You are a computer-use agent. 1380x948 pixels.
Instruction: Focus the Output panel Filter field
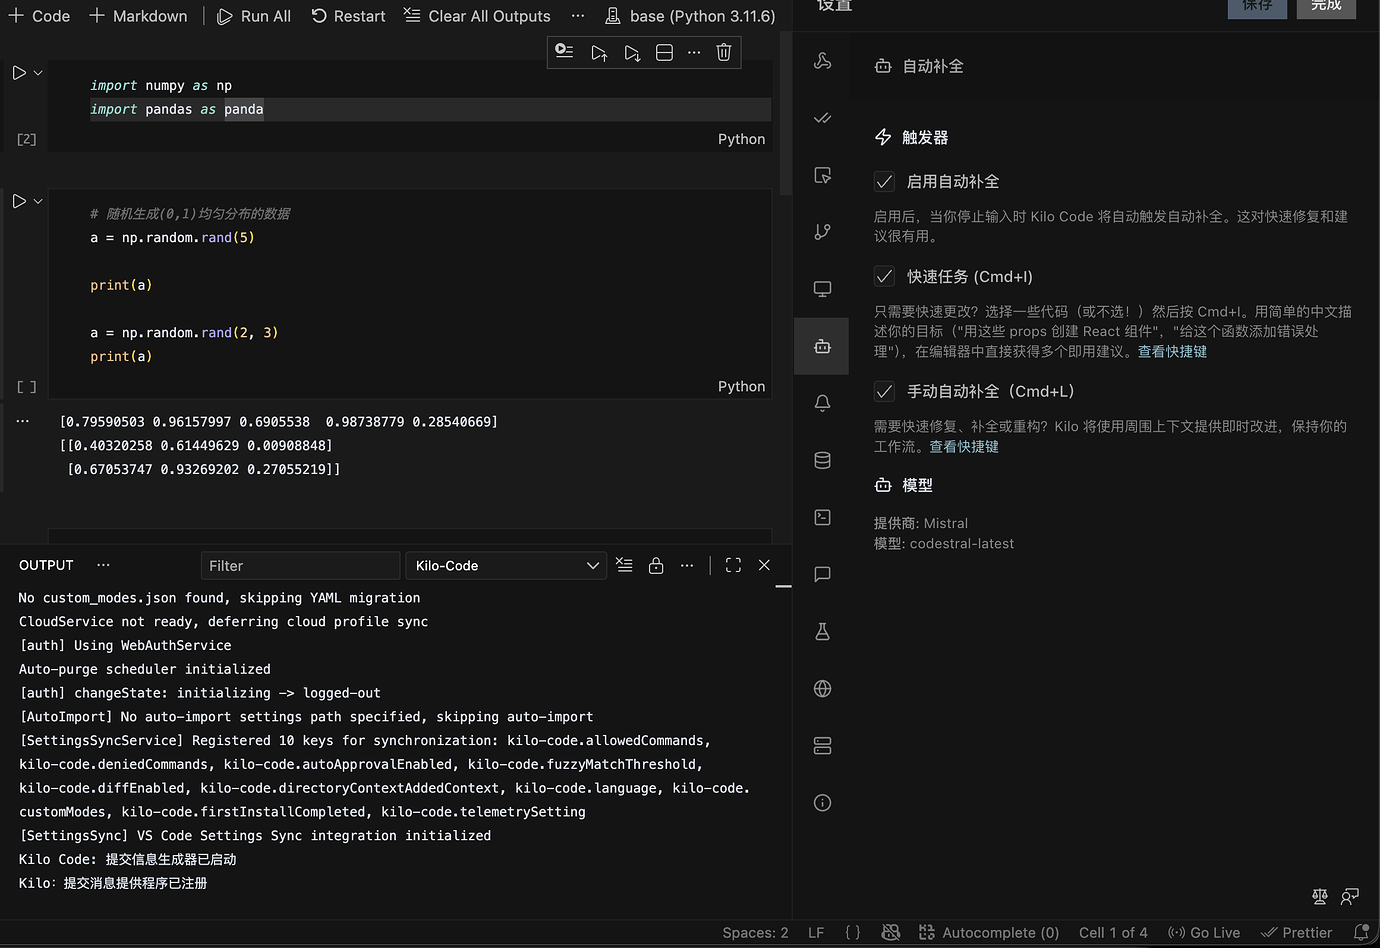pyautogui.click(x=300, y=566)
